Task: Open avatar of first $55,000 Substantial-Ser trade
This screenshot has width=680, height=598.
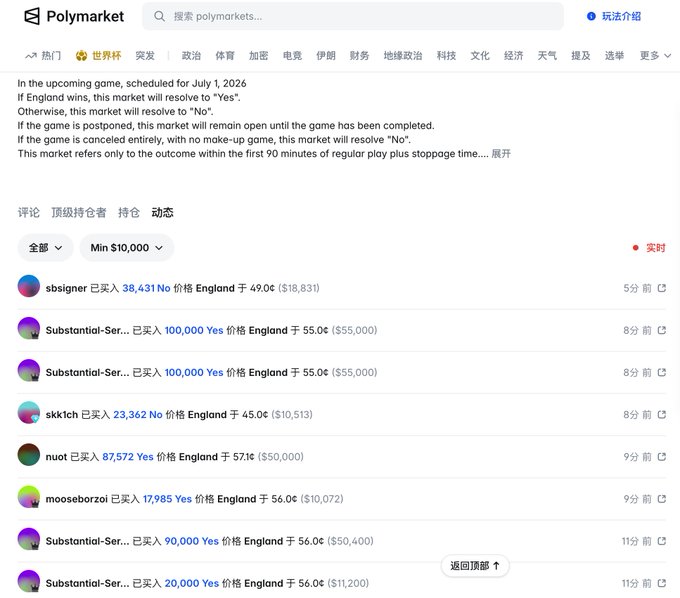Action: (x=29, y=328)
